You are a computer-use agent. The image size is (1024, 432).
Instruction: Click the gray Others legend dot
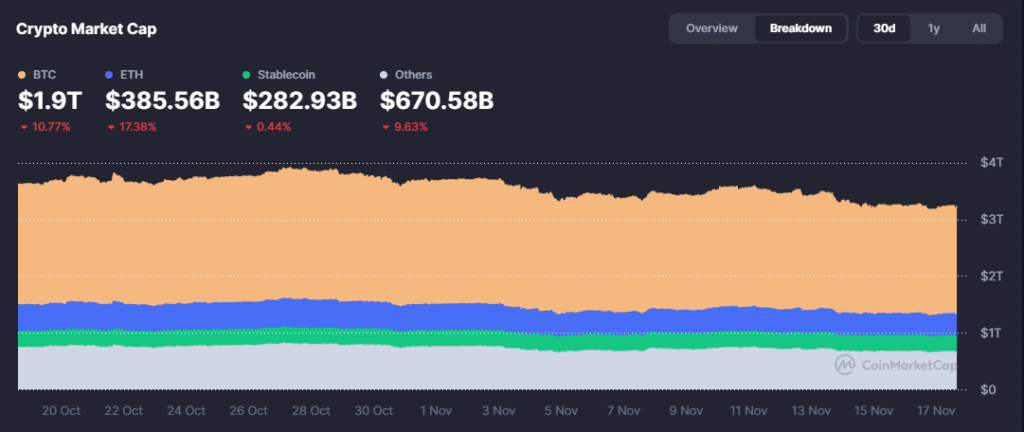(385, 75)
